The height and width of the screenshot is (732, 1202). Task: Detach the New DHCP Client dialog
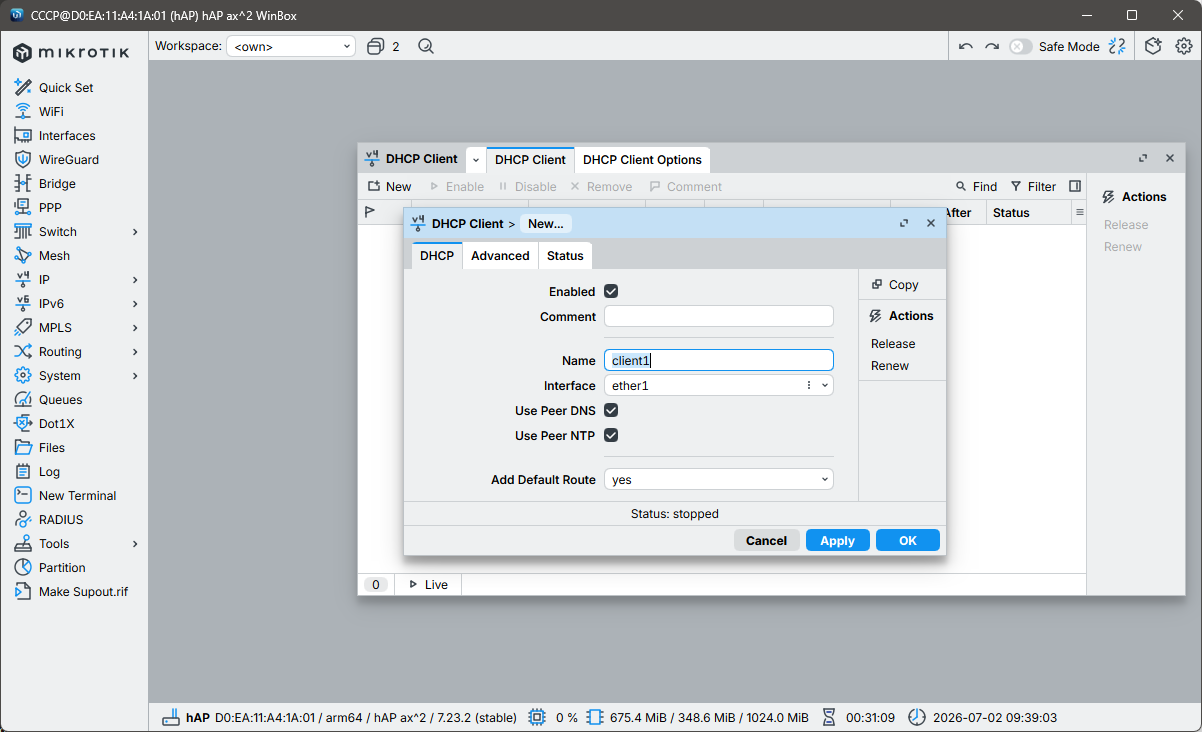tap(904, 223)
